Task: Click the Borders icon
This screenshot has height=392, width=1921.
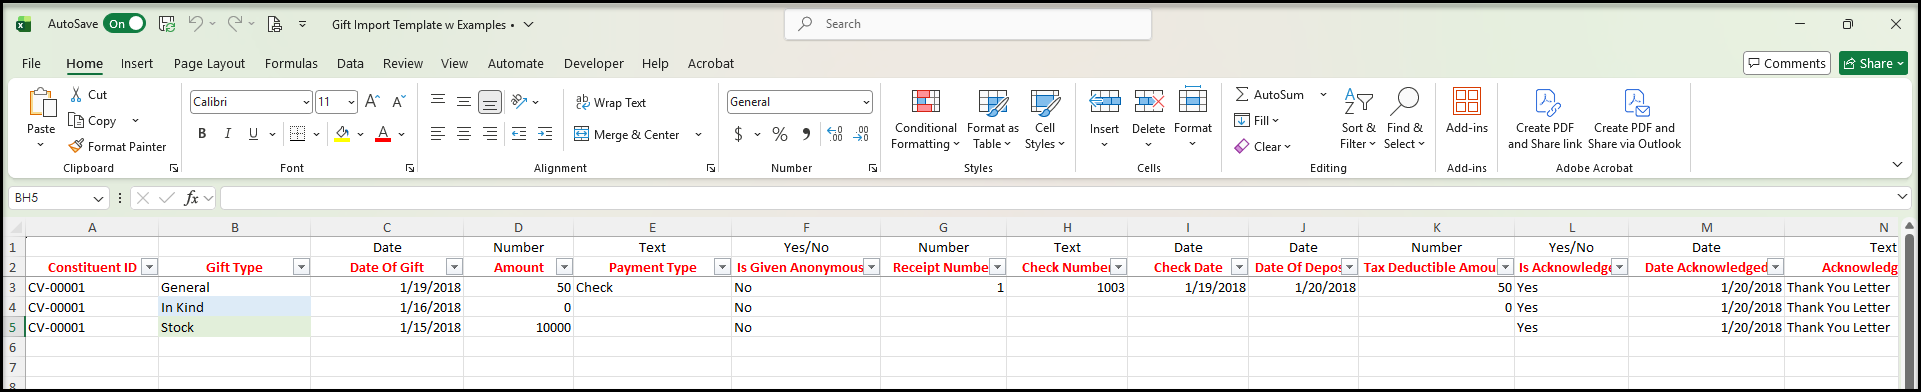Action: pyautogui.click(x=297, y=134)
